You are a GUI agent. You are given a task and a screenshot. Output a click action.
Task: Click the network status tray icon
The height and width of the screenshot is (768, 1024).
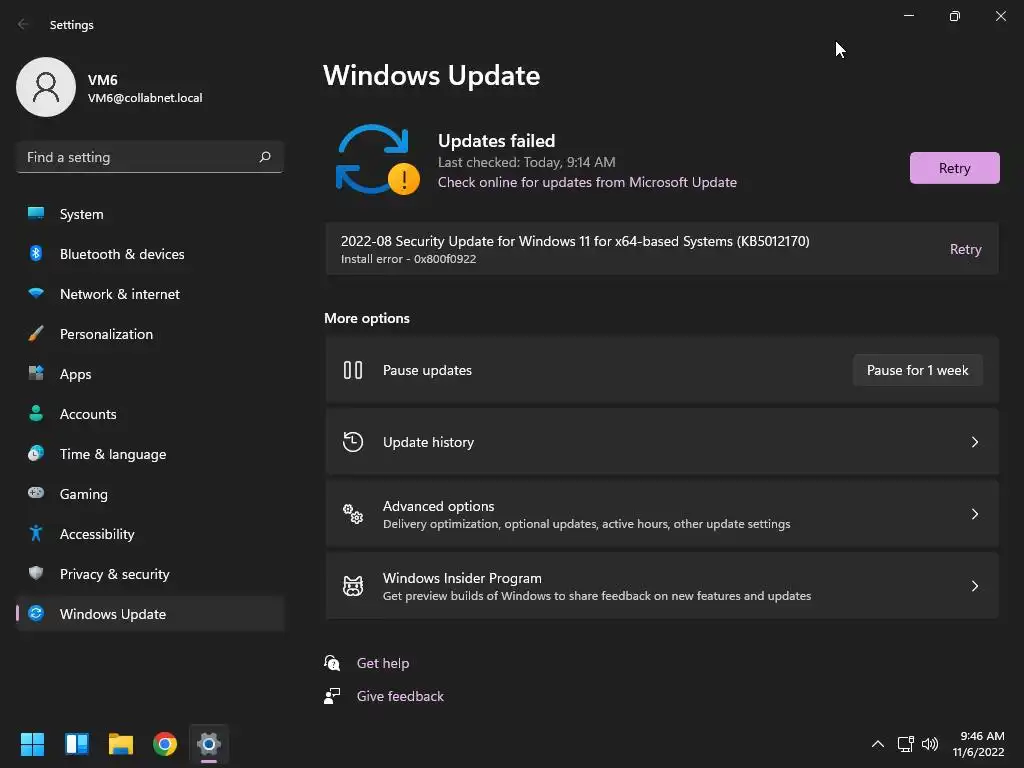coord(905,744)
